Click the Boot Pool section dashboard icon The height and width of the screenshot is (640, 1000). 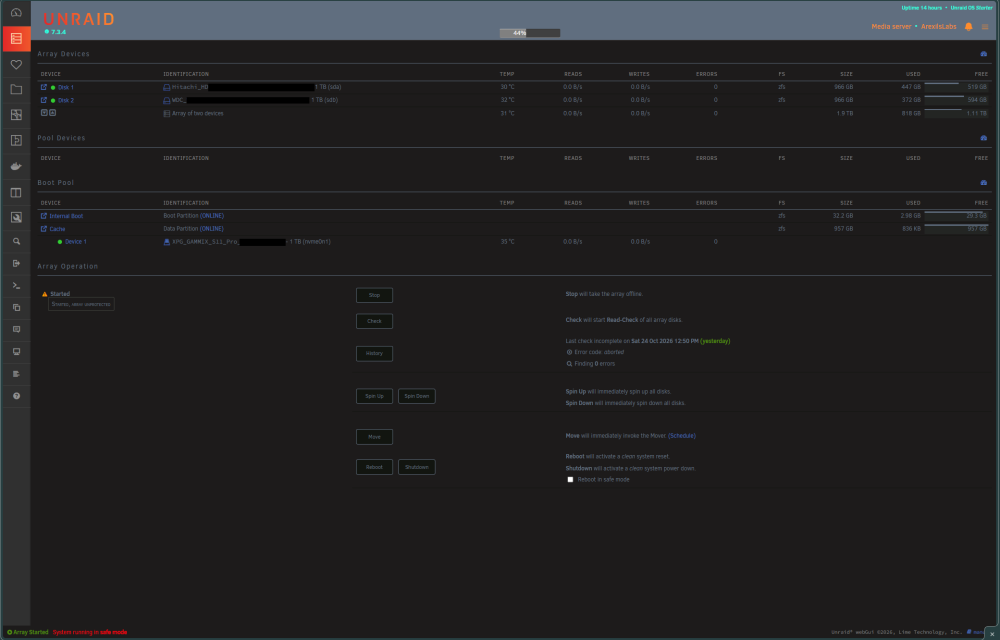[983, 182]
